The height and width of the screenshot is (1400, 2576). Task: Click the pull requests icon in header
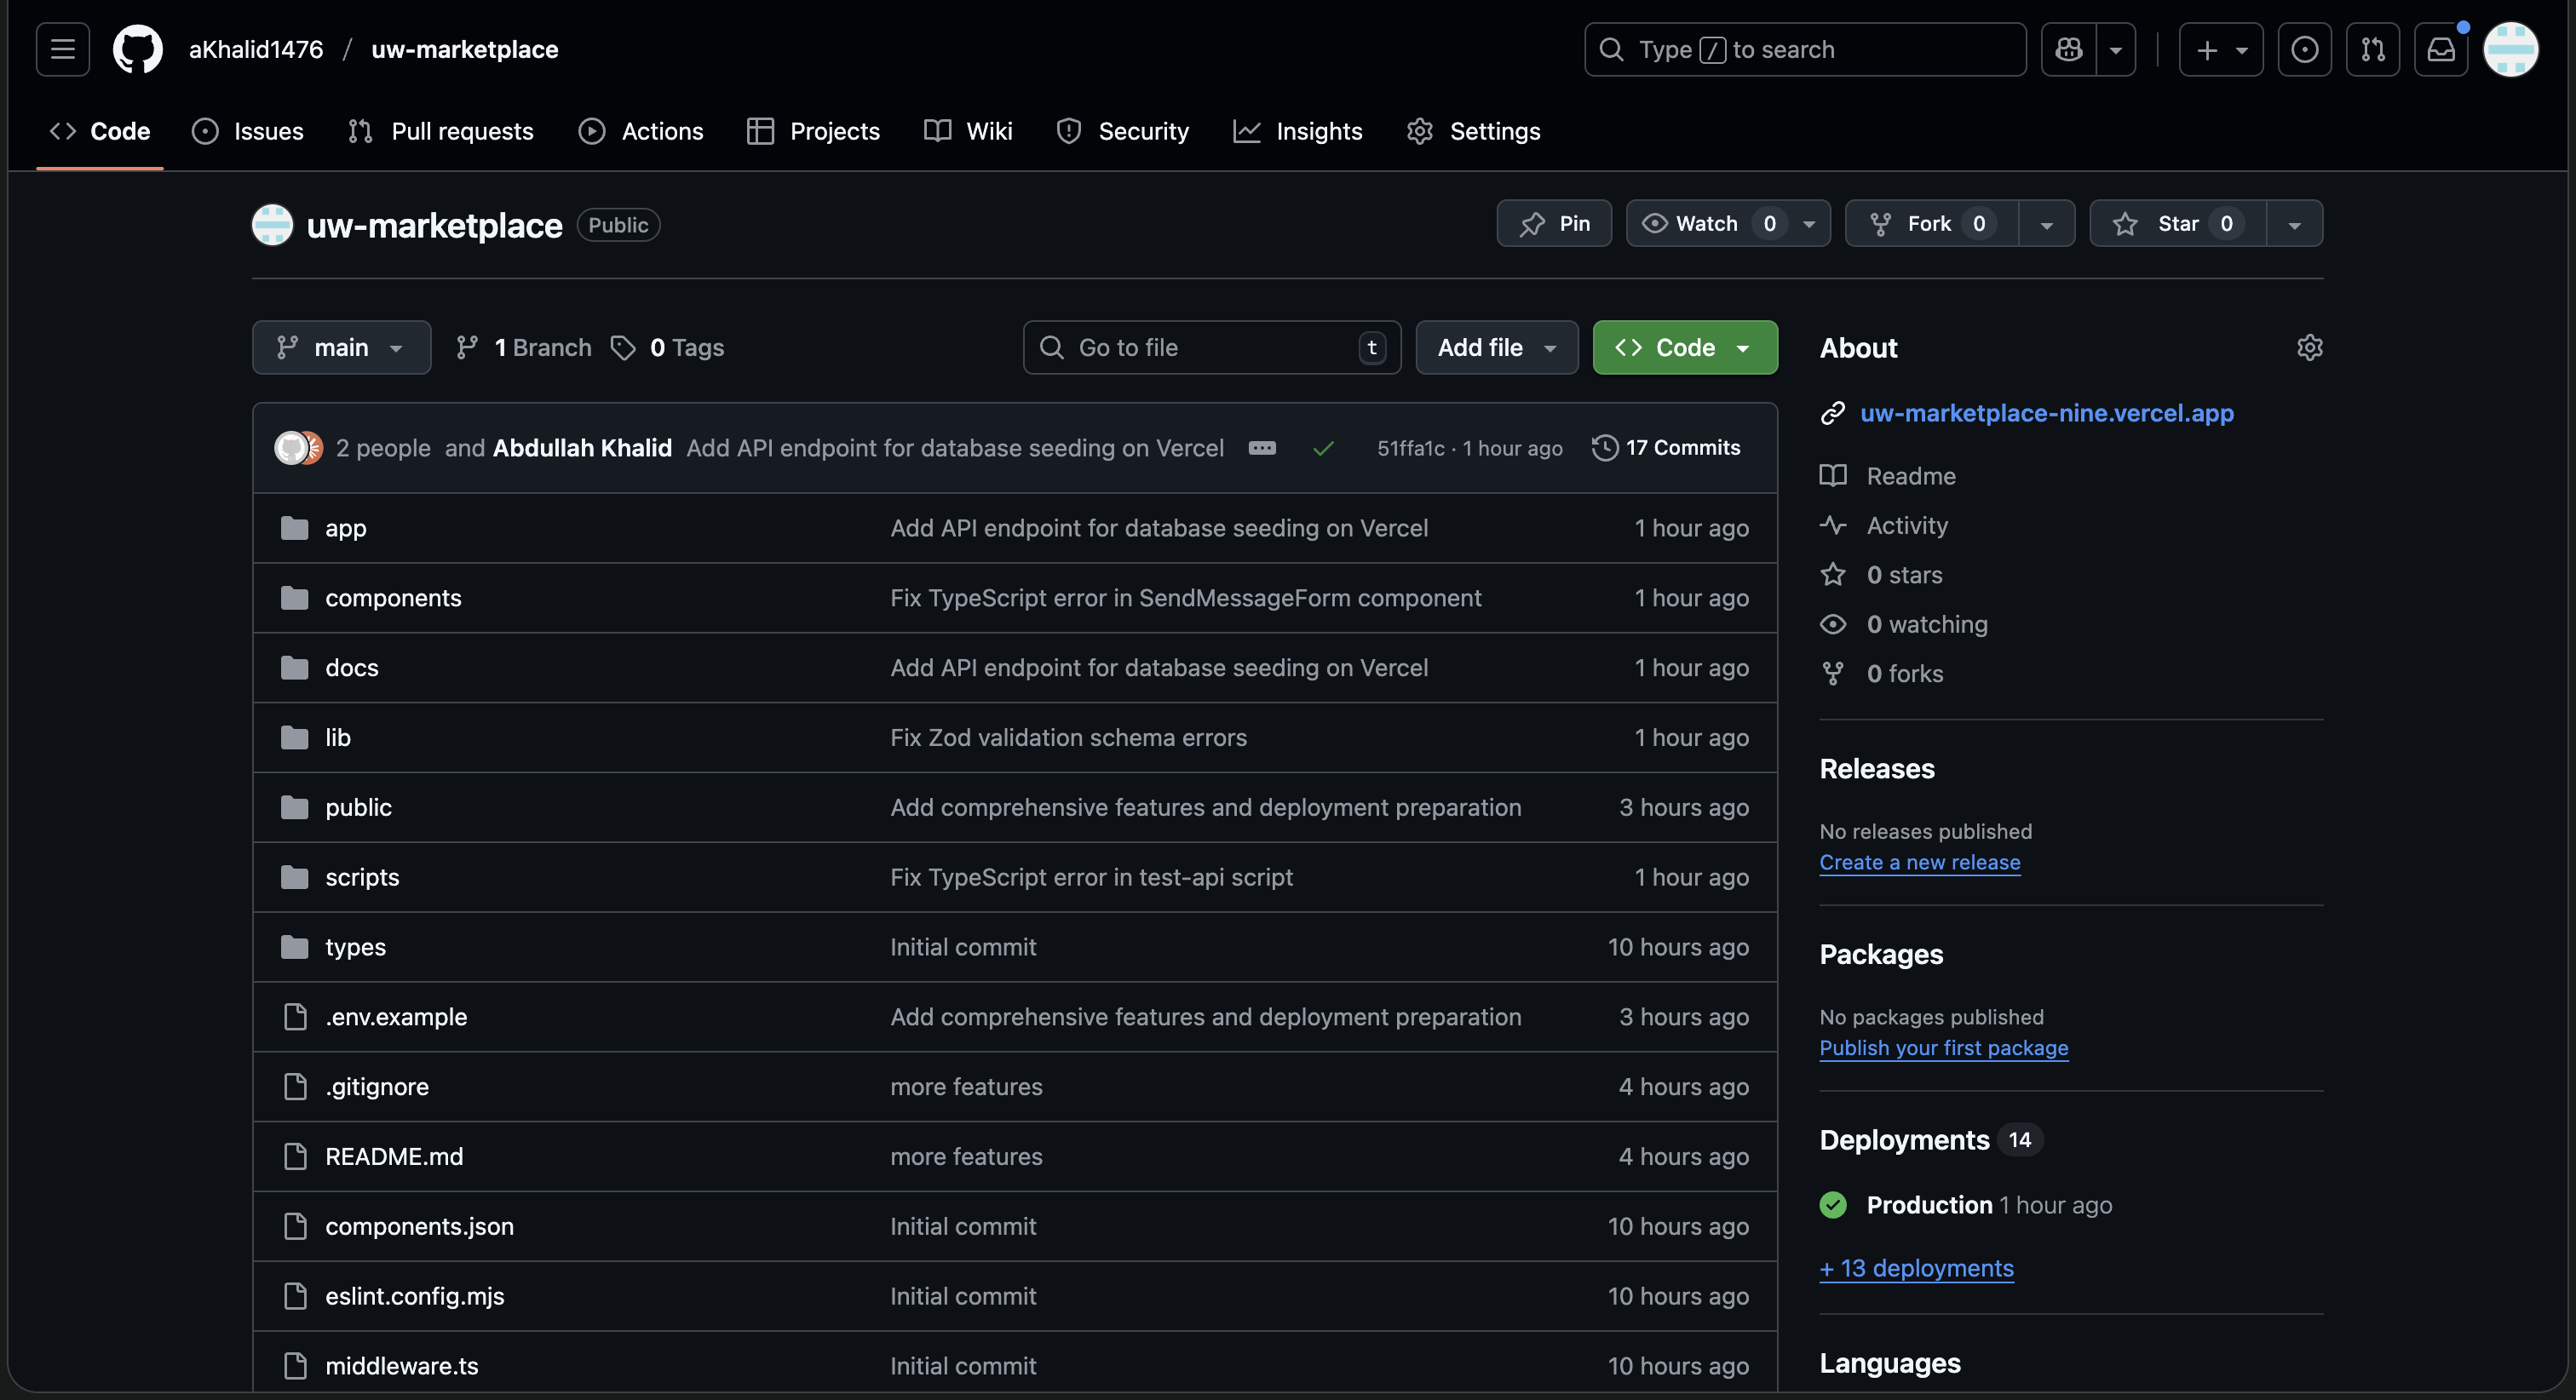click(x=2372, y=49)
